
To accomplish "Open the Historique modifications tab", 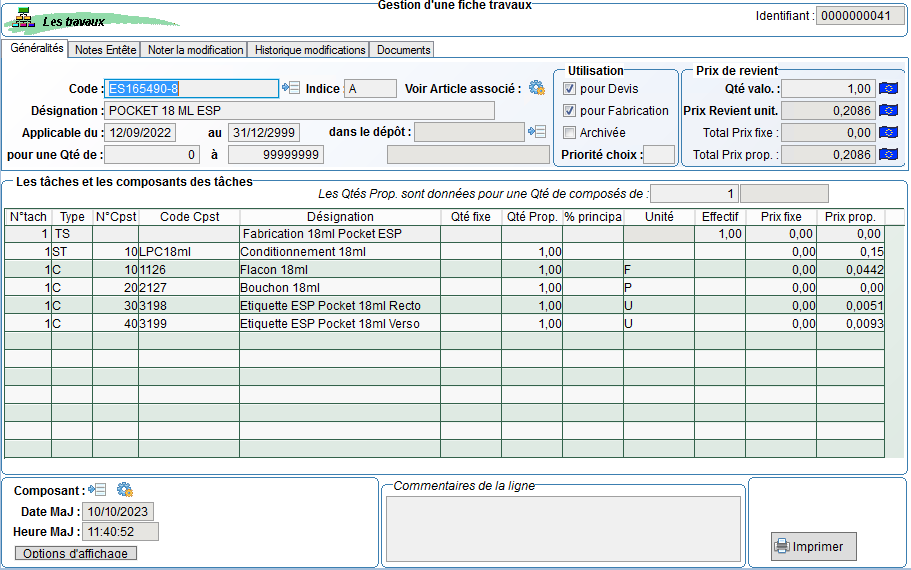I will [x=309, y=50].
